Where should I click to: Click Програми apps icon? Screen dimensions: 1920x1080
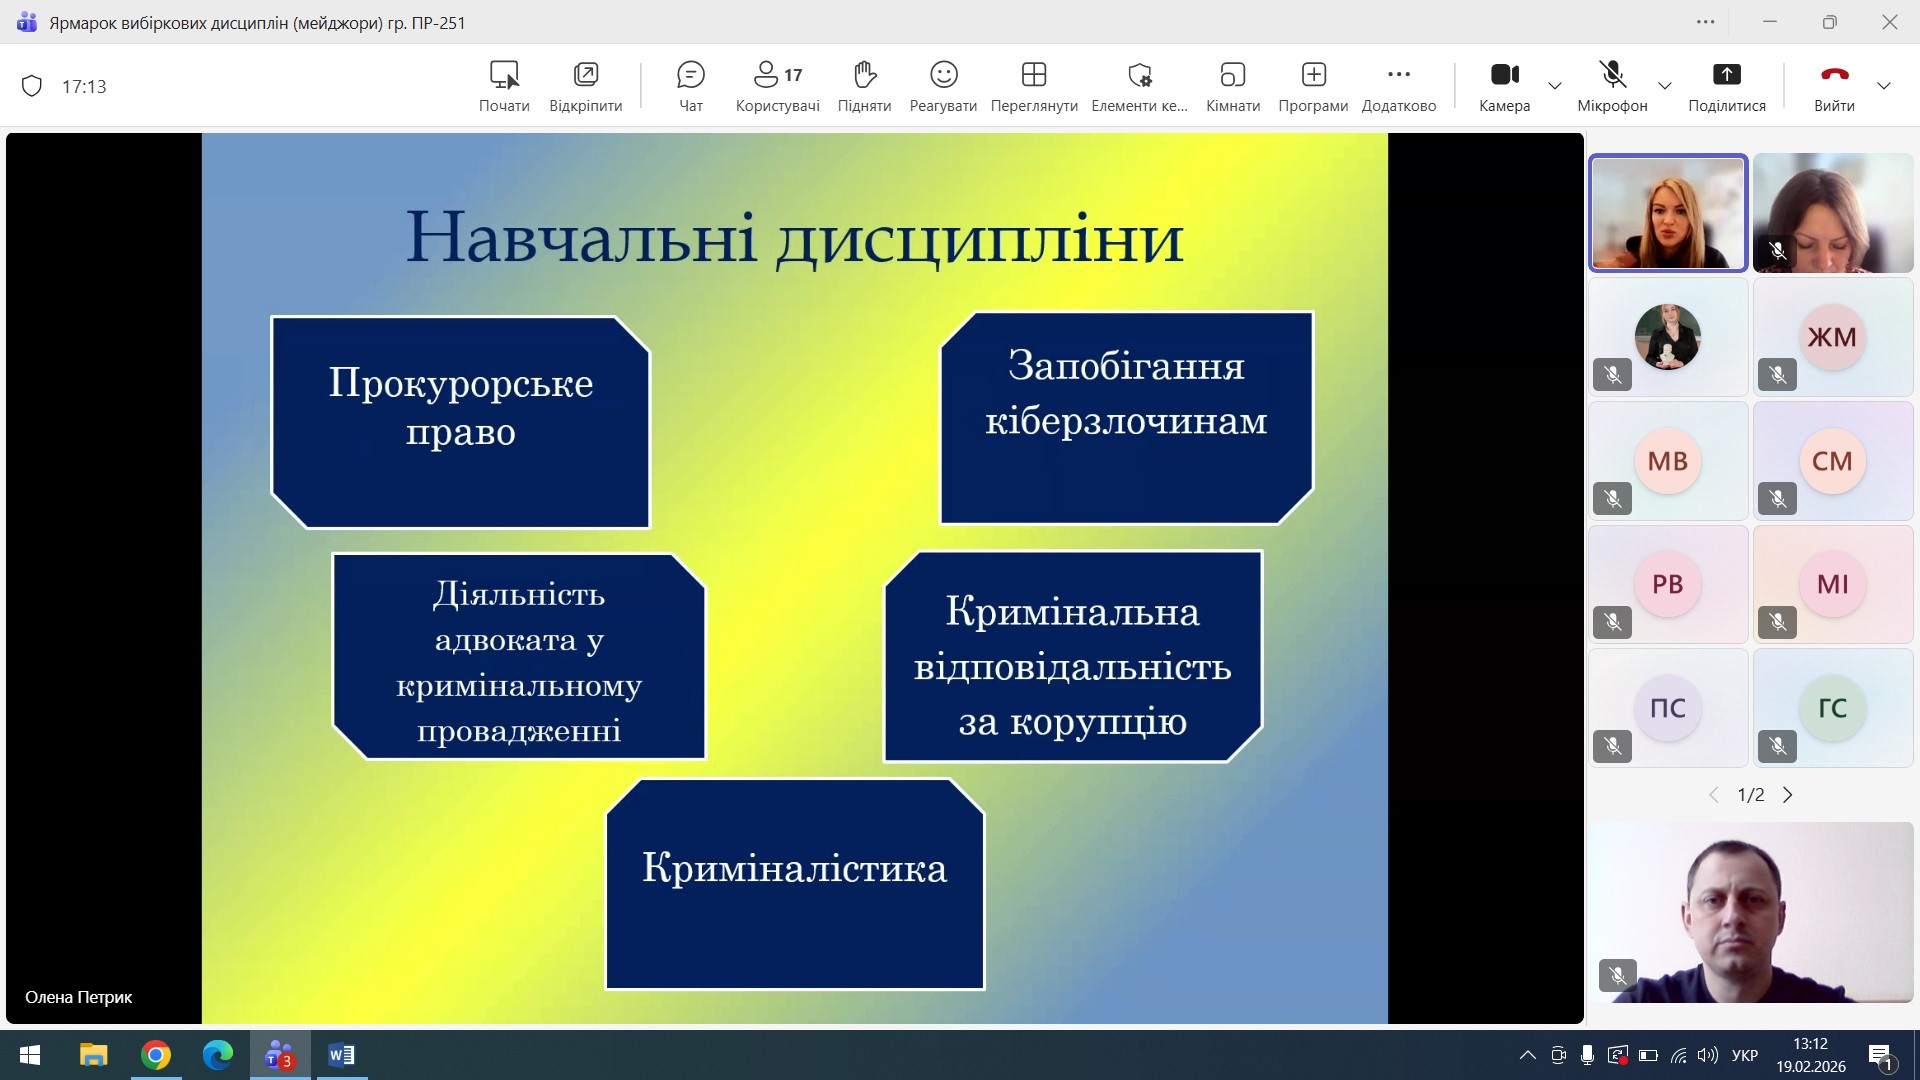[x=1313, y=85]
